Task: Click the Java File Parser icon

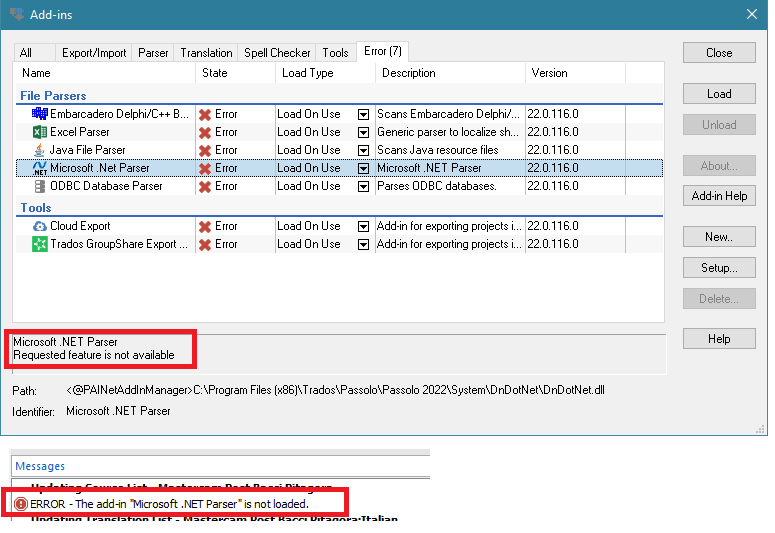Action: pos(39,150)
